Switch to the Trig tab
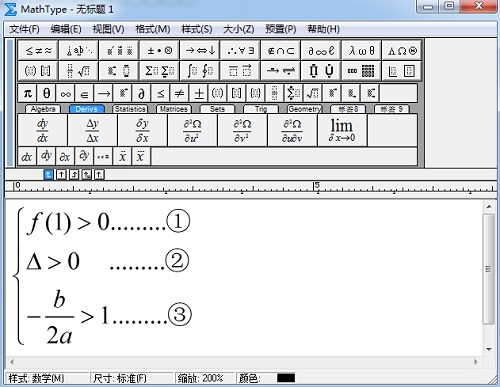The image size is (500, 387). 261,109
